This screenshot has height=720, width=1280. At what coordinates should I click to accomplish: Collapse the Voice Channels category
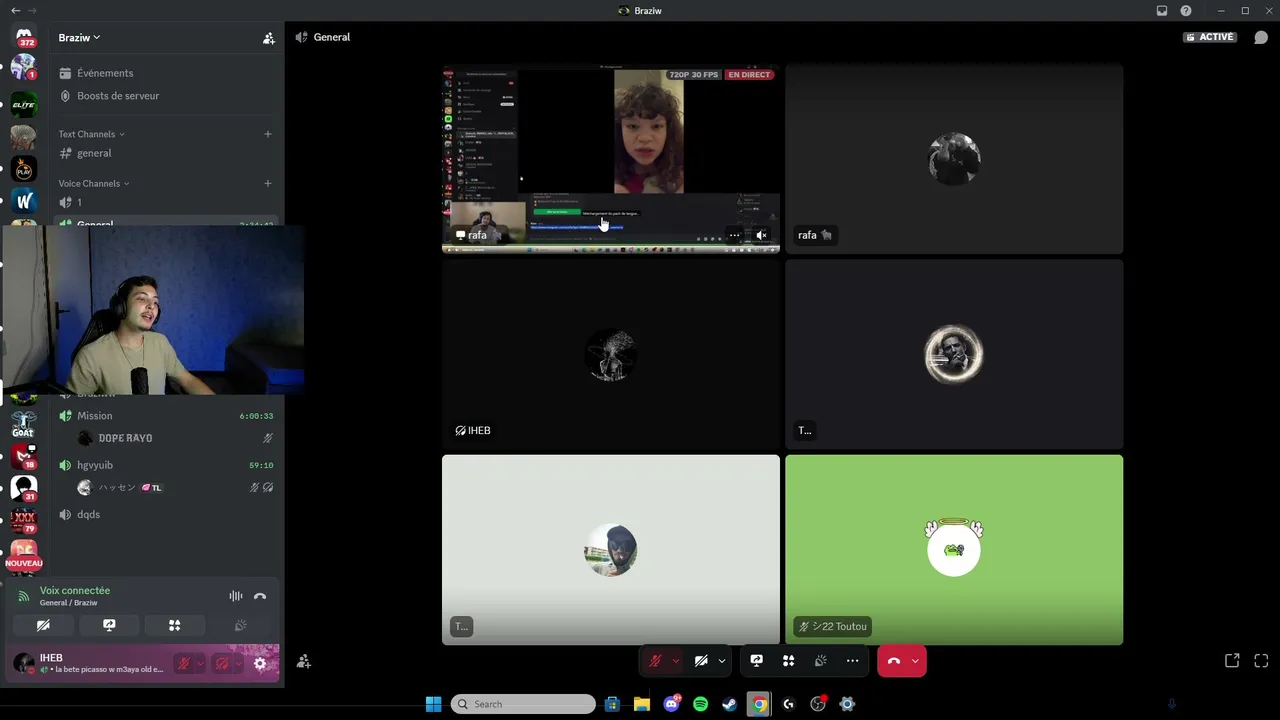(x=94, y=183)
